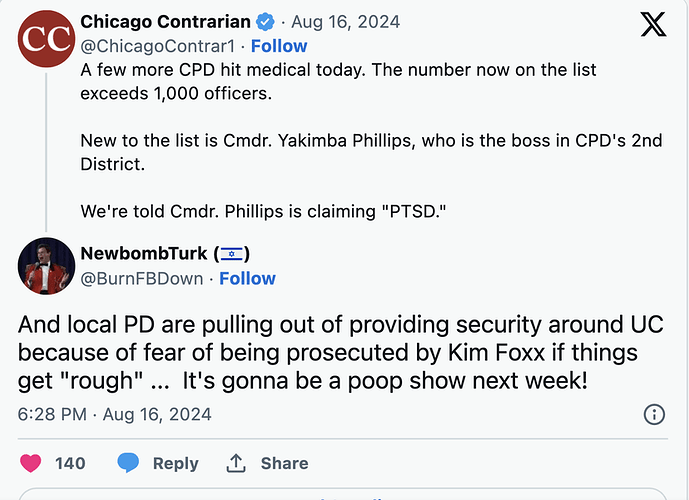Click the 140 likes count
This screenshot has width=689, height=500.
70,463
